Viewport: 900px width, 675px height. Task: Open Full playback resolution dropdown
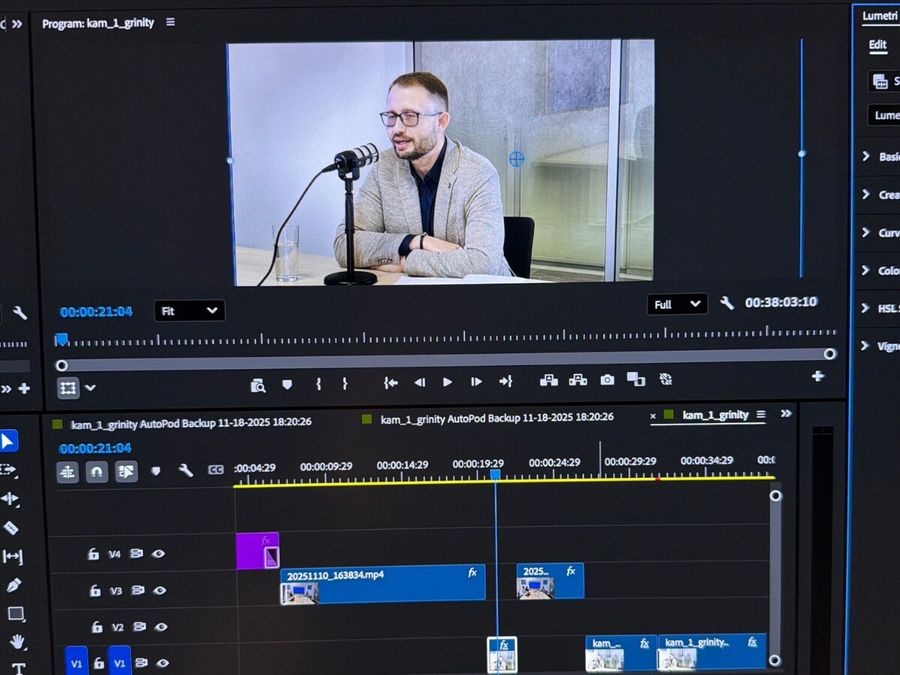tap(677, 304)
